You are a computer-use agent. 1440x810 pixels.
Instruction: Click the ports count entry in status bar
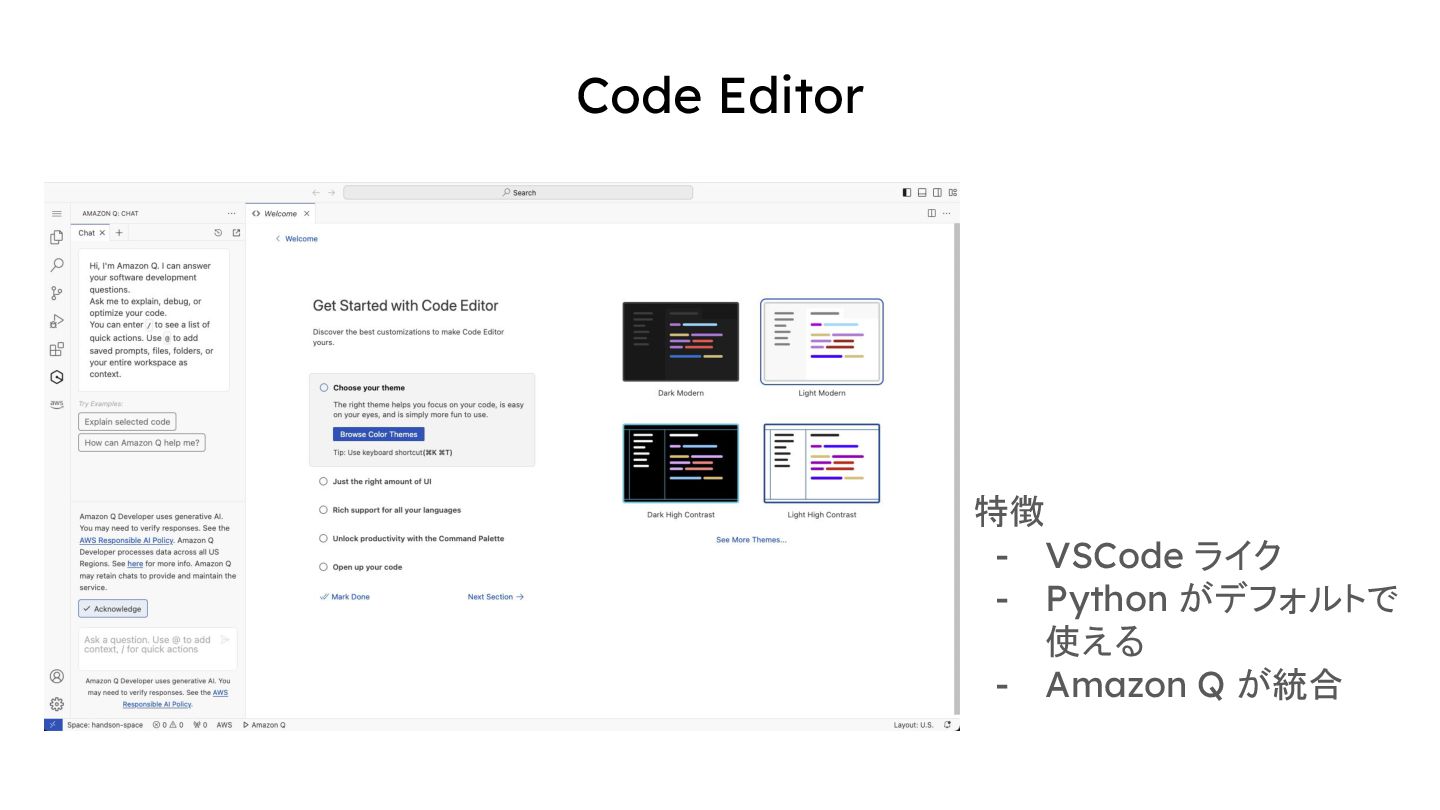[x=200, y=725]
